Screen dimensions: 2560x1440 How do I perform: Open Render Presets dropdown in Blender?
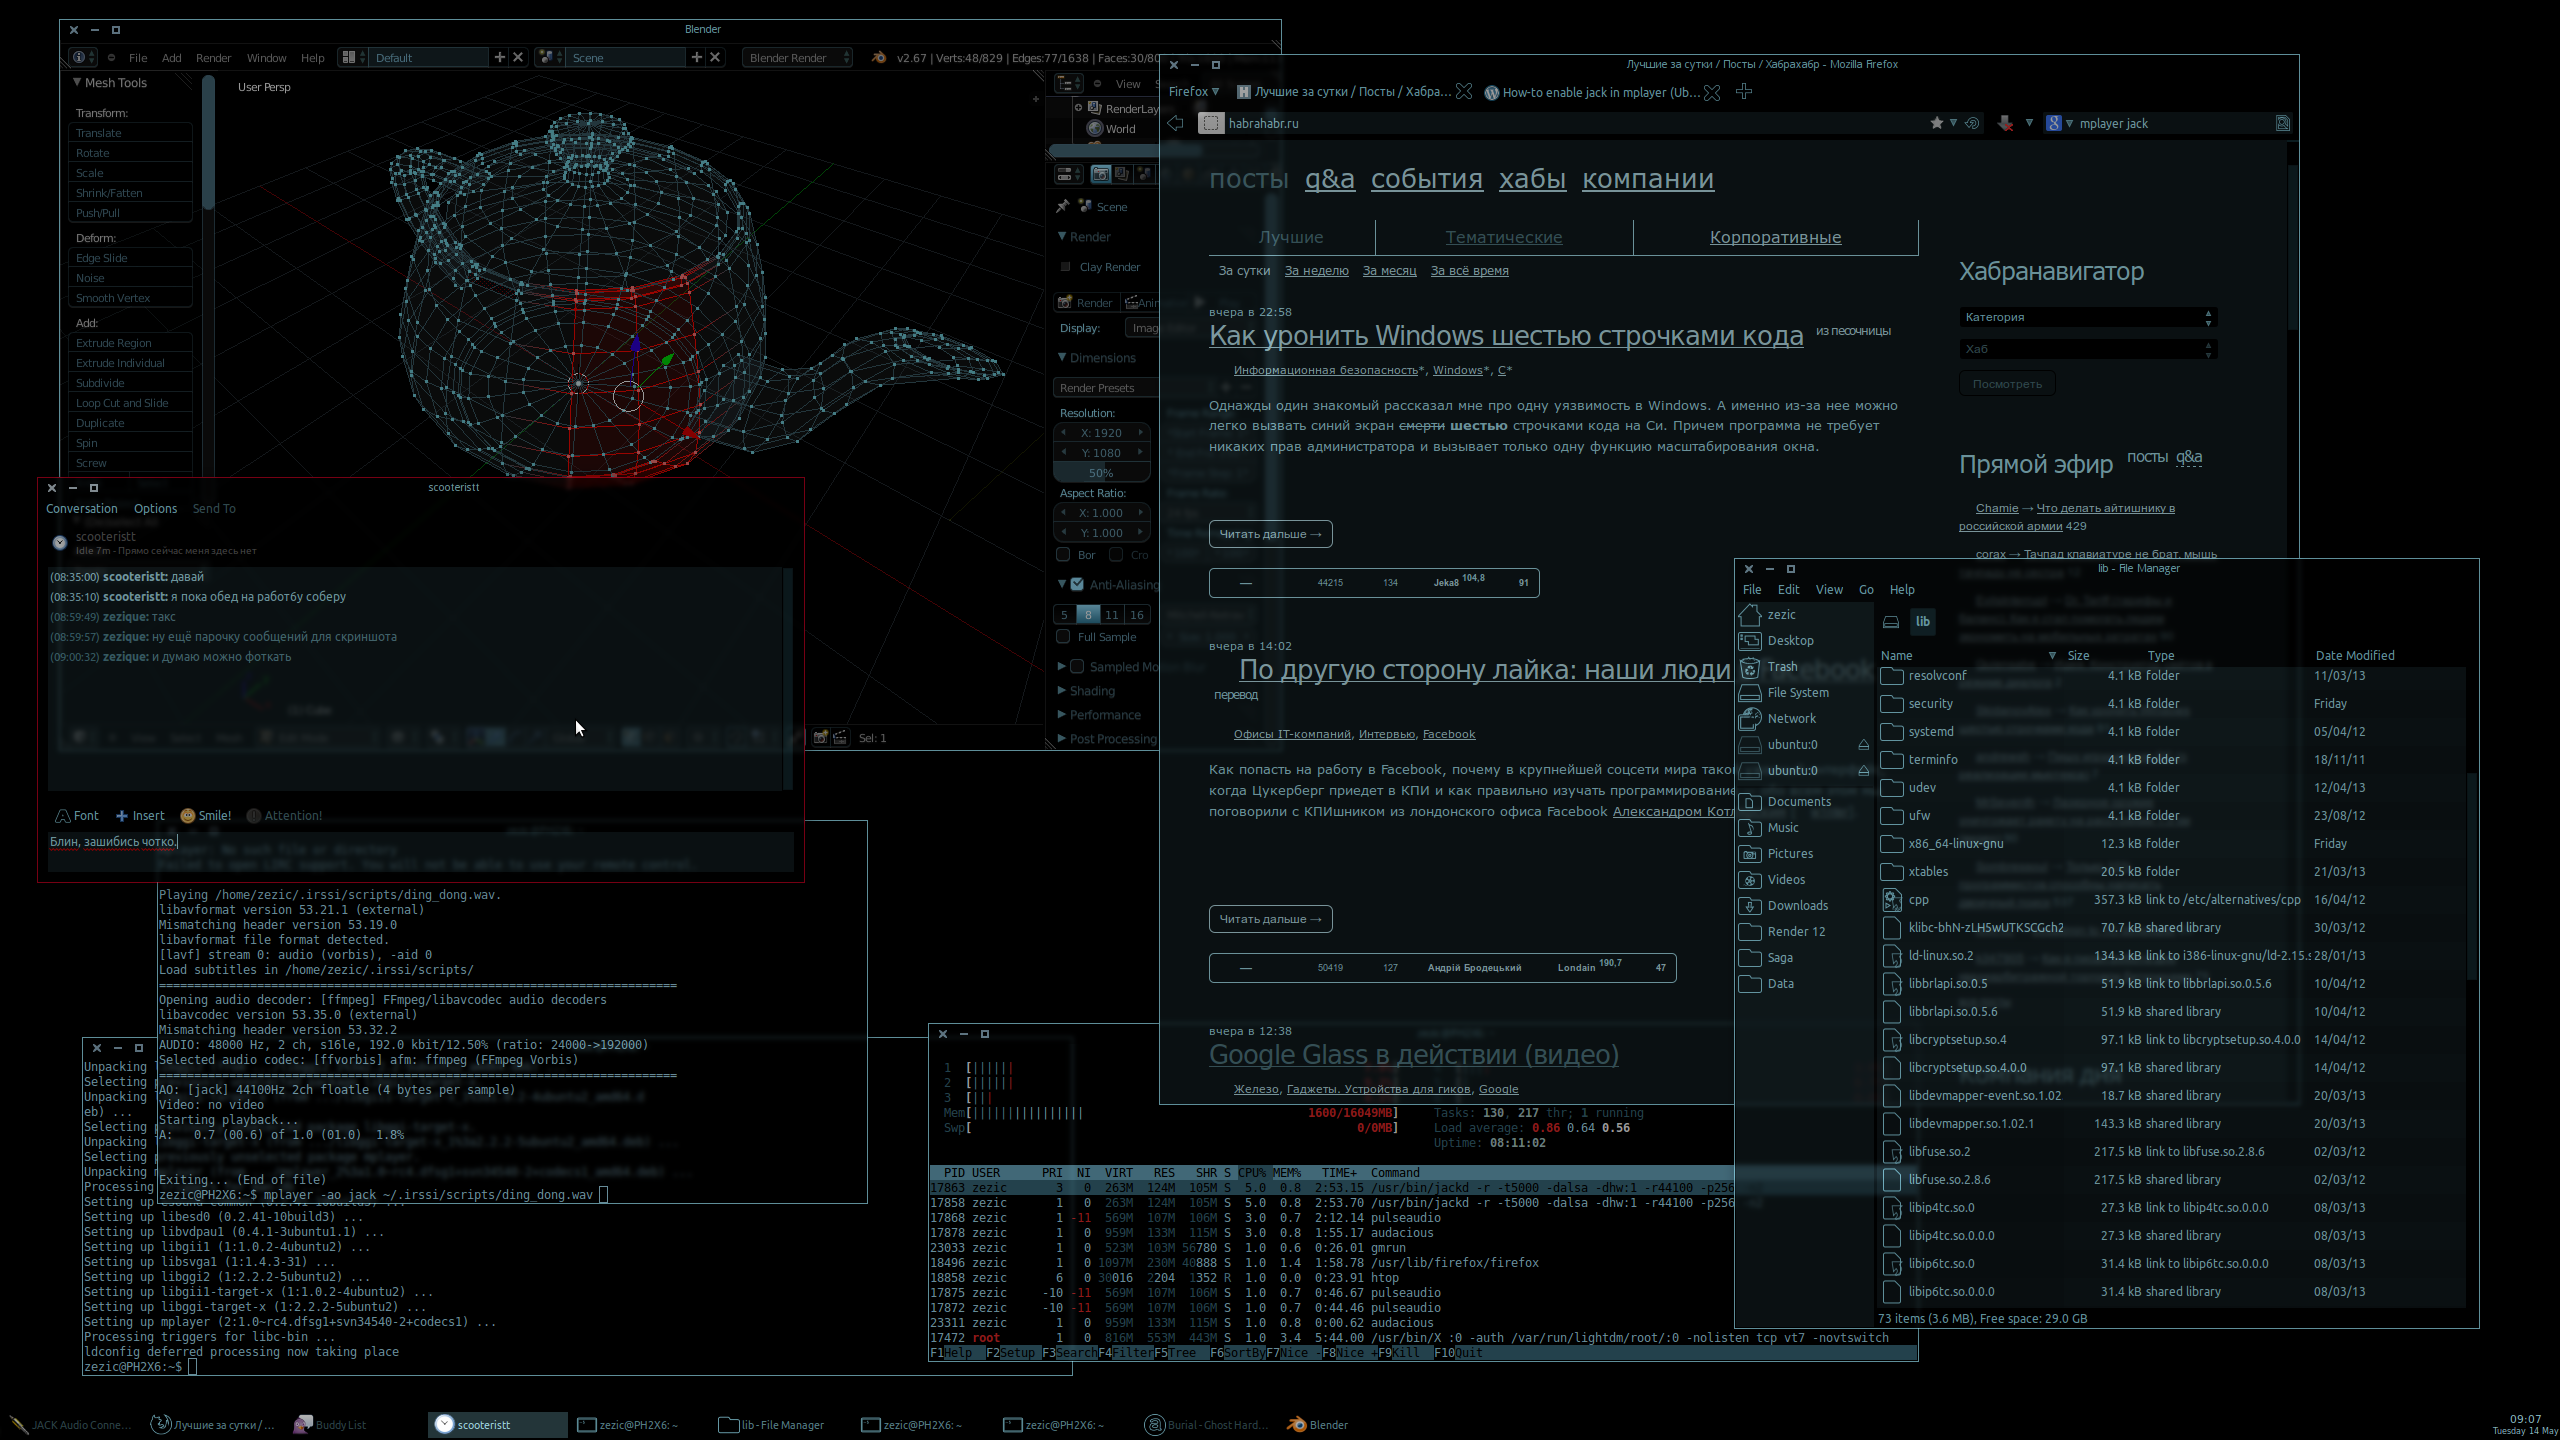[1104, 388]
